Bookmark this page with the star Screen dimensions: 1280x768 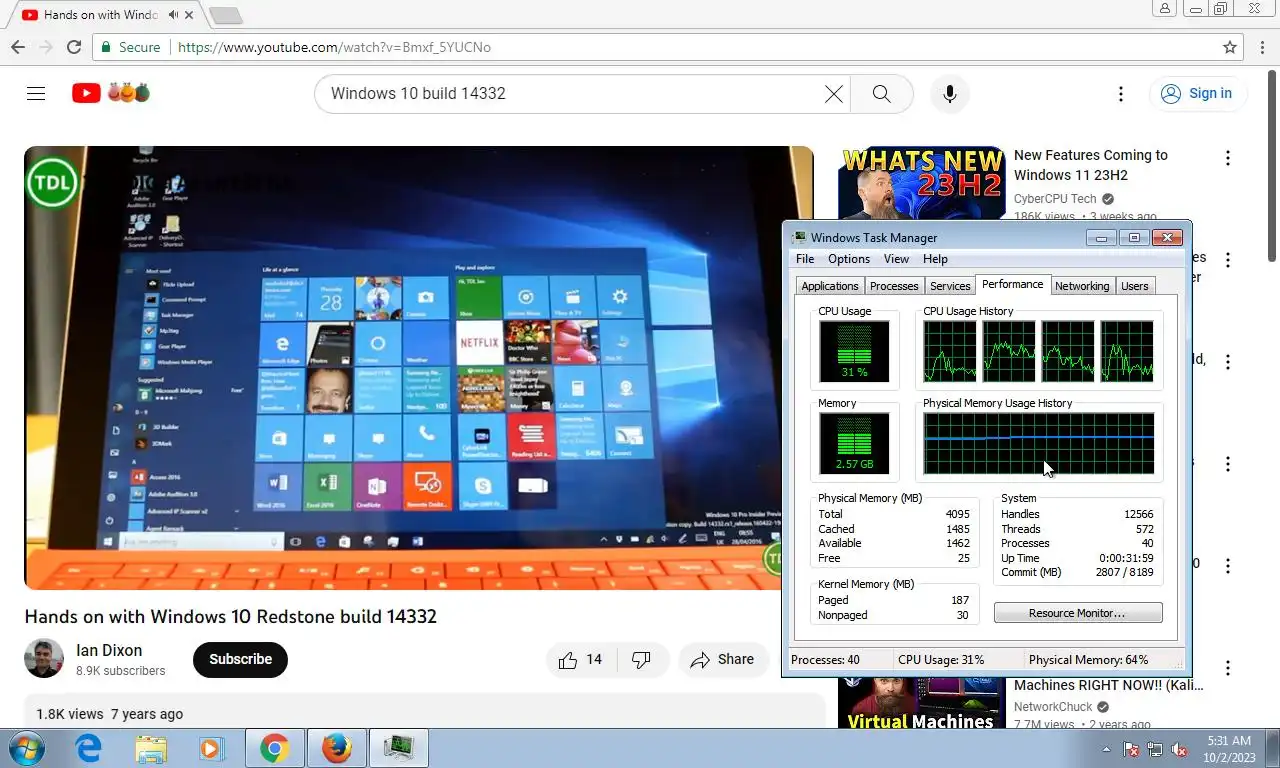tap(1230, 47)
